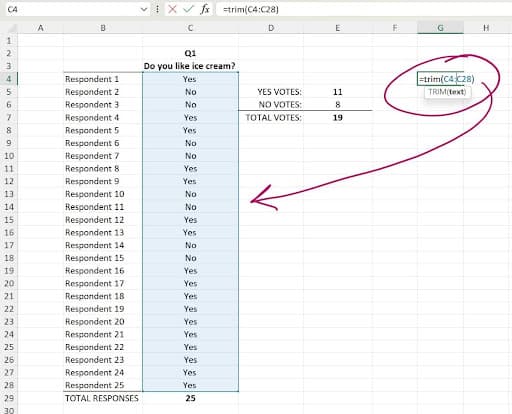Click the formula bar options dots
This screenshot has height=414, width=512.
pos(157,9)
